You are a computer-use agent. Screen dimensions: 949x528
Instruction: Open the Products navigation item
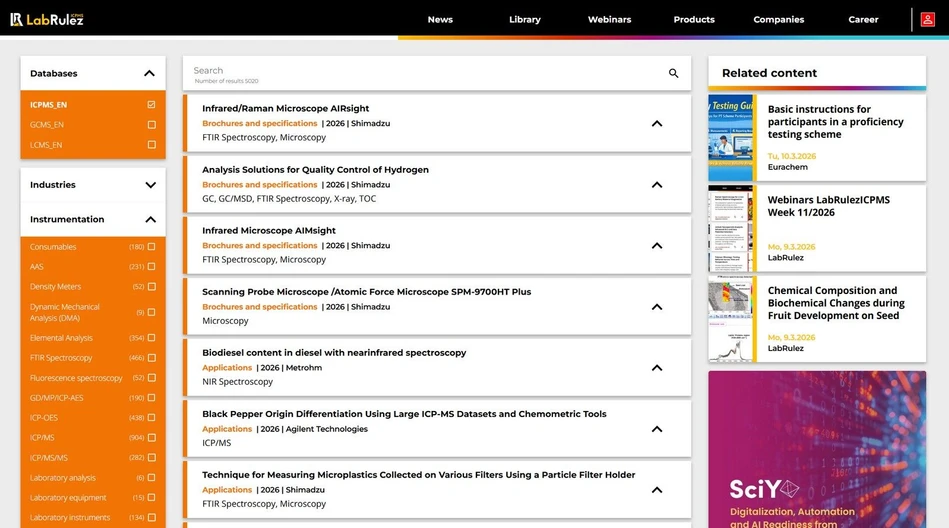pyautogui.click(x=694, y=19)
